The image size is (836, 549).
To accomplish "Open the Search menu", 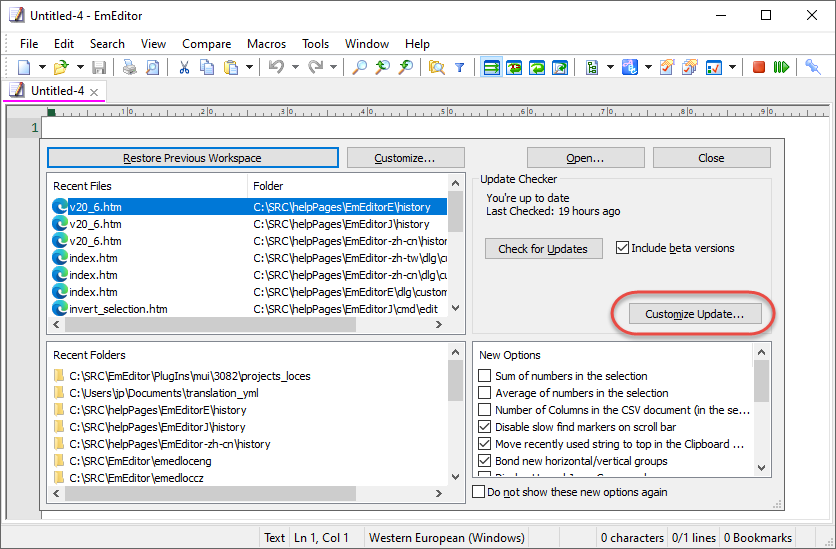I will coord(107,44).
